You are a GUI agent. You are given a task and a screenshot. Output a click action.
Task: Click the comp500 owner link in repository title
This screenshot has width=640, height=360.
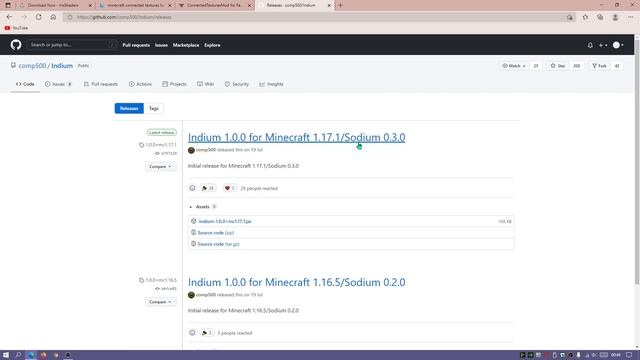coord(32,66)
